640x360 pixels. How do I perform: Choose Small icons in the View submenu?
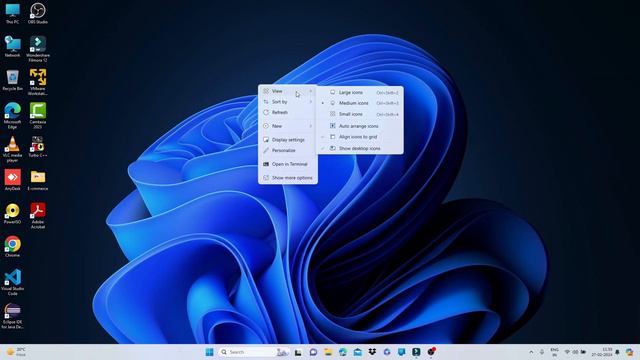click(x=361, y=114)
